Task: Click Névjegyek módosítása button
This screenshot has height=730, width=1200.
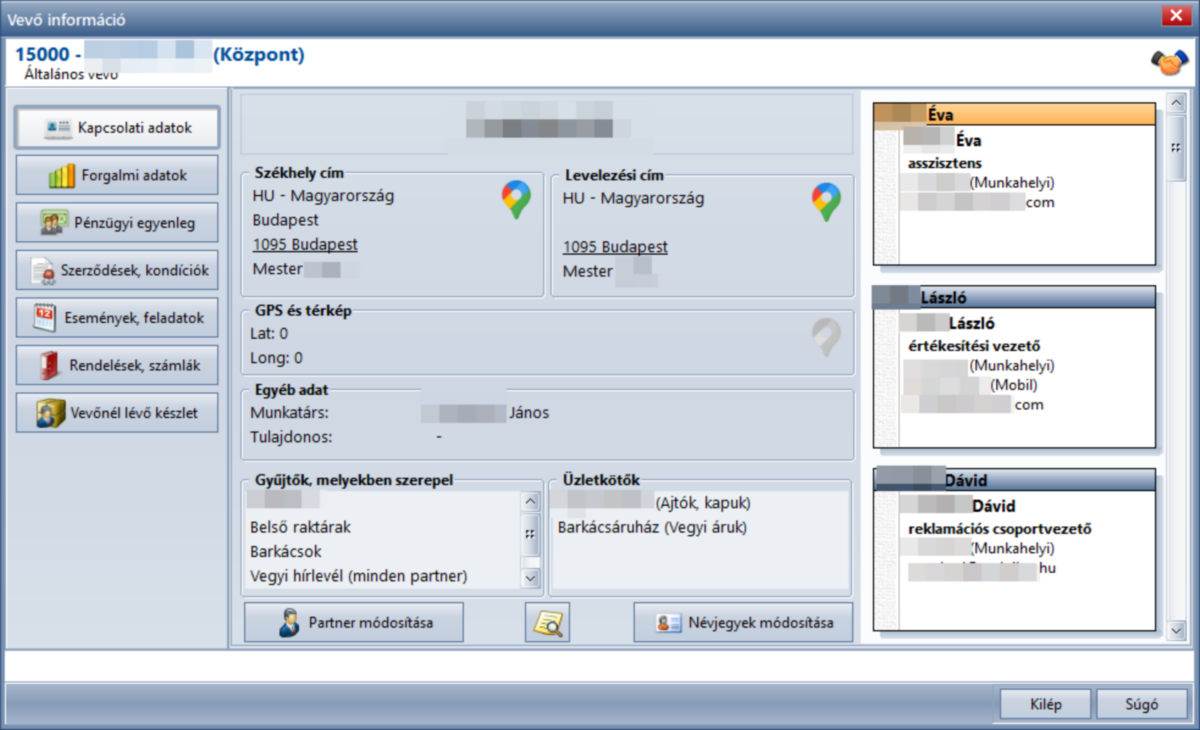Action: [743, 622]
